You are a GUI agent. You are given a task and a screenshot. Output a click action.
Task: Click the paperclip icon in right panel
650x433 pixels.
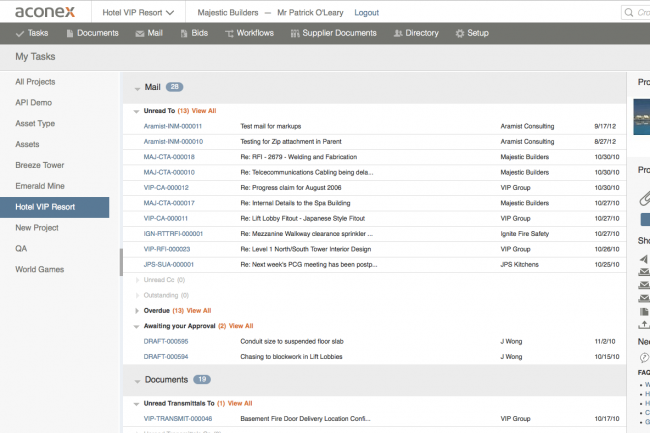(x=644, y=198)
